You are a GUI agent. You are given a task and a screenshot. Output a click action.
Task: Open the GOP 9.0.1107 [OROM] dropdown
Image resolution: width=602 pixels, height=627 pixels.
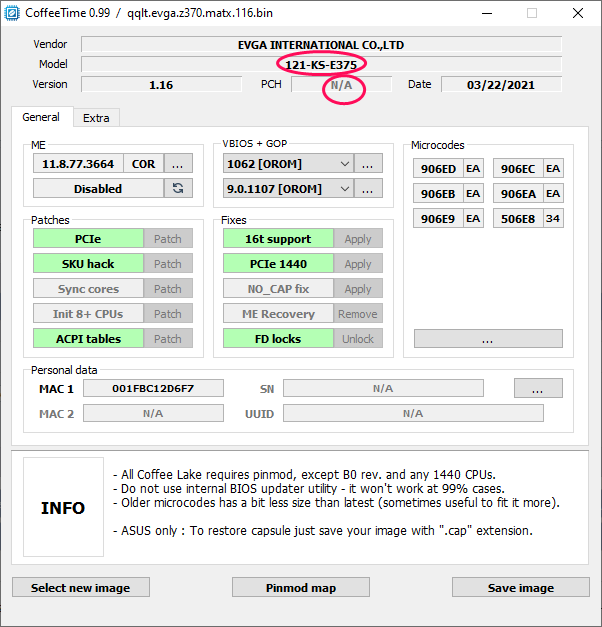[288, 188]
